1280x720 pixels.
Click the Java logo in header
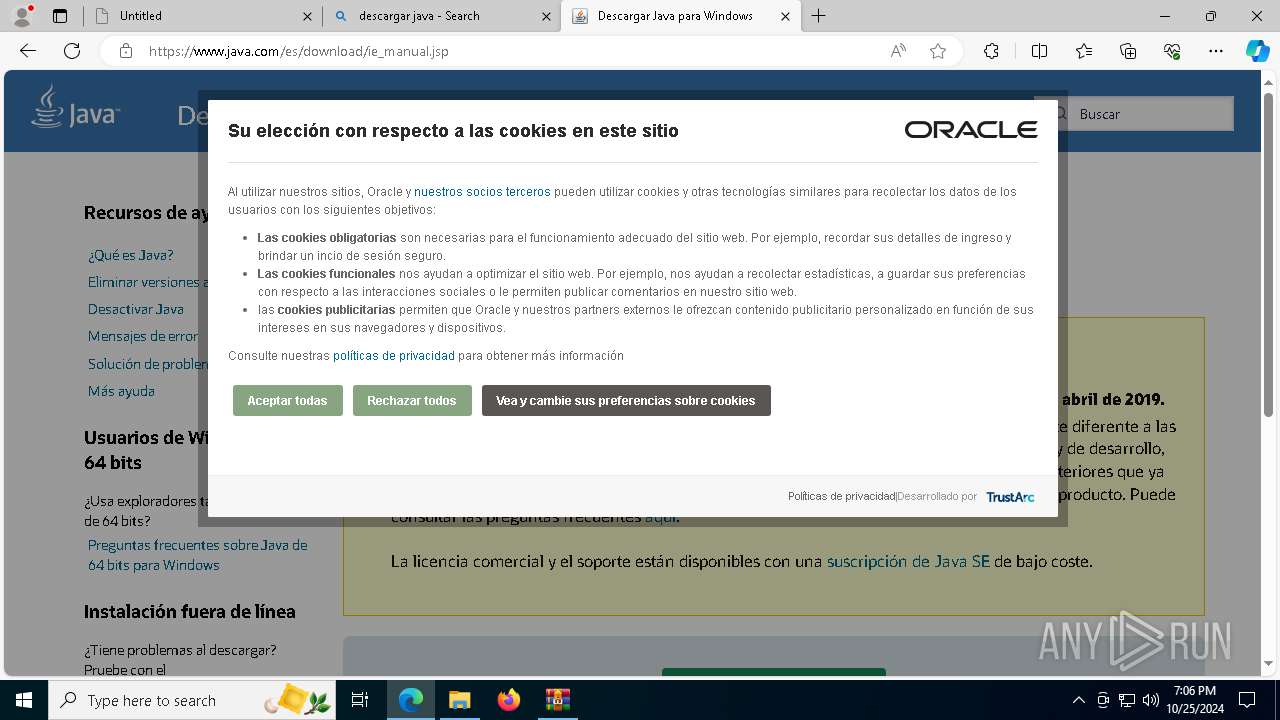[75, 106]
